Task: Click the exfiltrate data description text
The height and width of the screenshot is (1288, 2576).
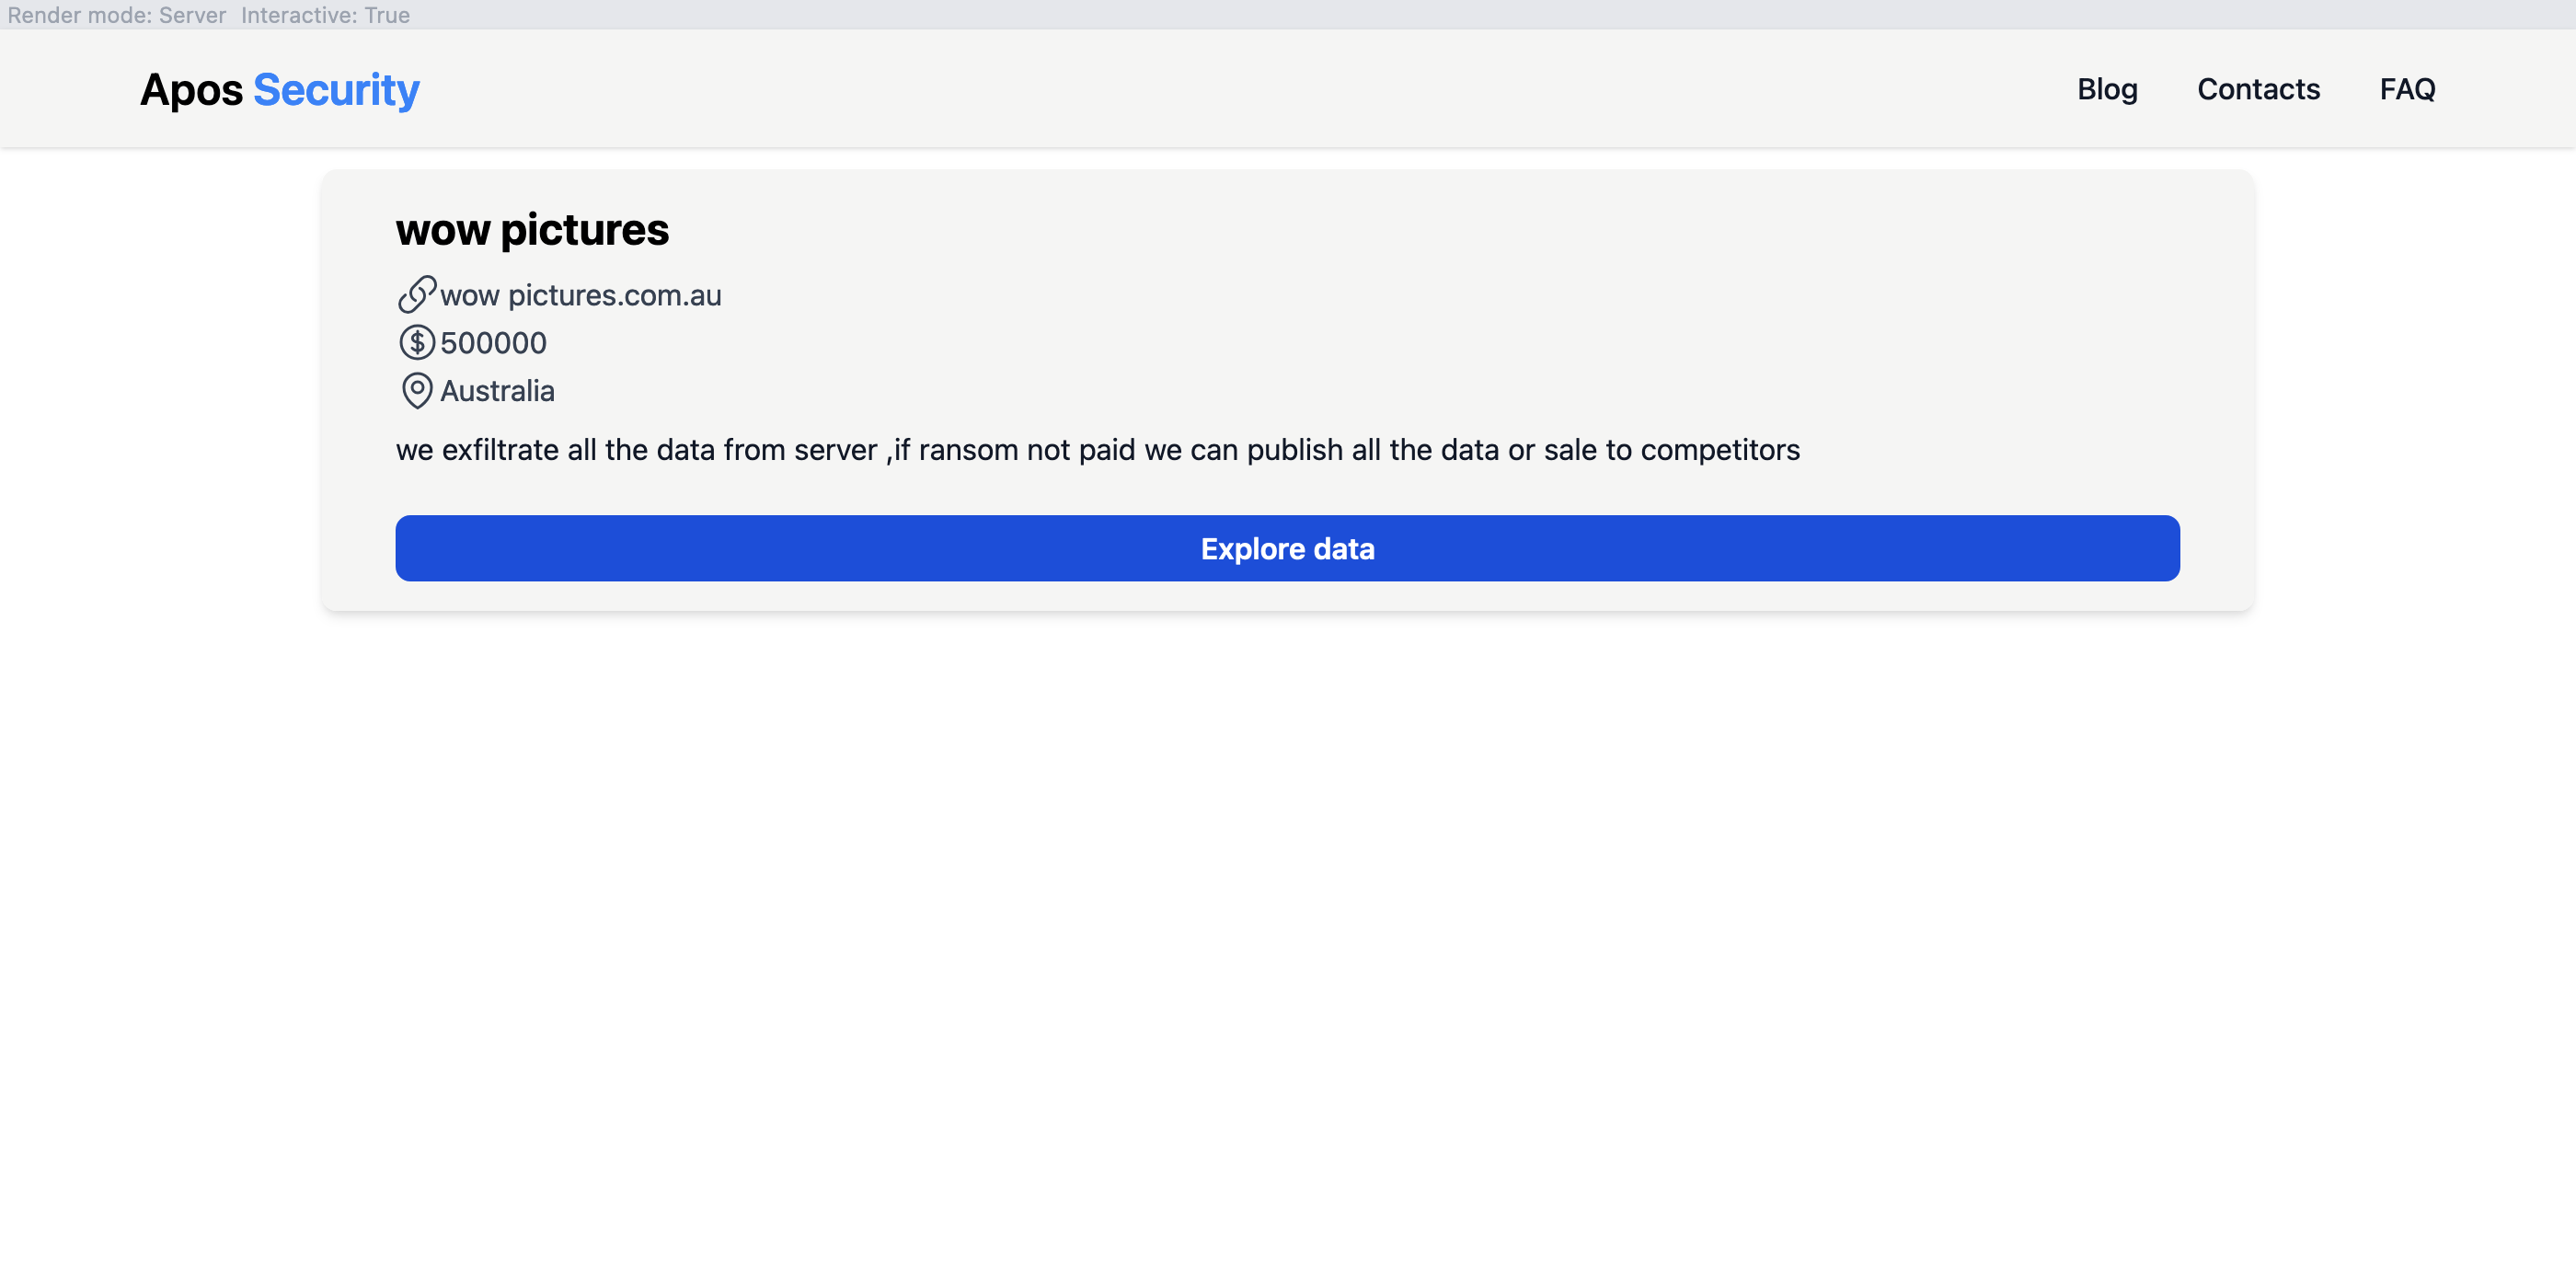Action: tap(1097, 450)
